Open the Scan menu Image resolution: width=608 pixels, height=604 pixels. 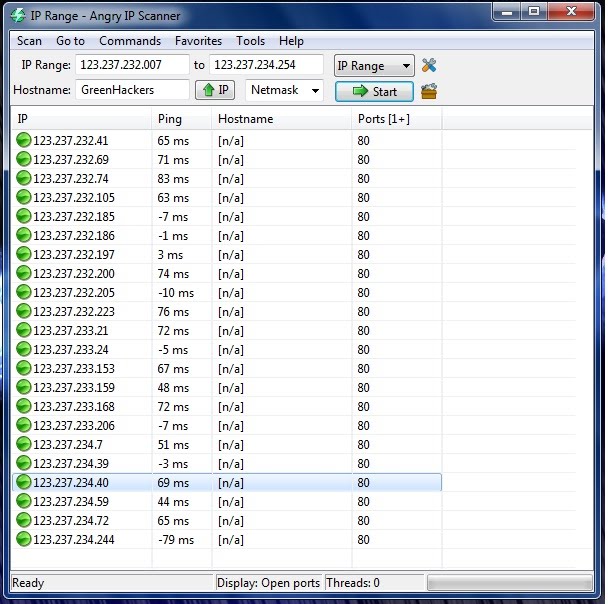(x=29, y=41)
